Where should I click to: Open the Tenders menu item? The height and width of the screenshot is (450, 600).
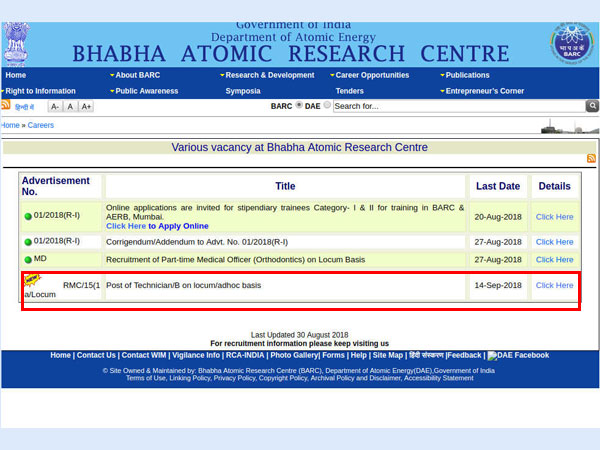click(349, 91)
